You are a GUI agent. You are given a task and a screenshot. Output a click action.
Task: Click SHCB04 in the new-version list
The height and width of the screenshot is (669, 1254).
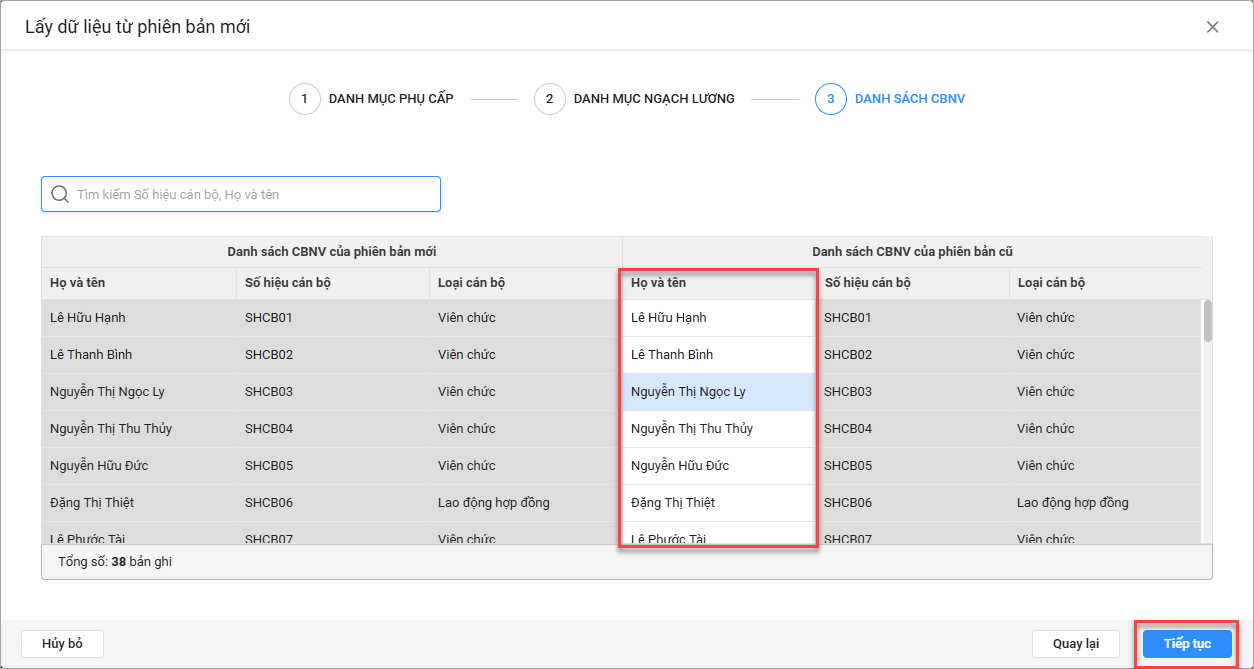269,429
